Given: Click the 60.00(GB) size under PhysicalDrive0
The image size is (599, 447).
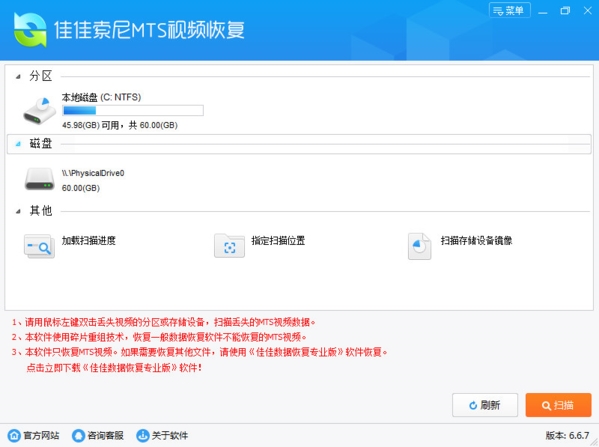Looking at the screenshot, I should pos(81,188).
